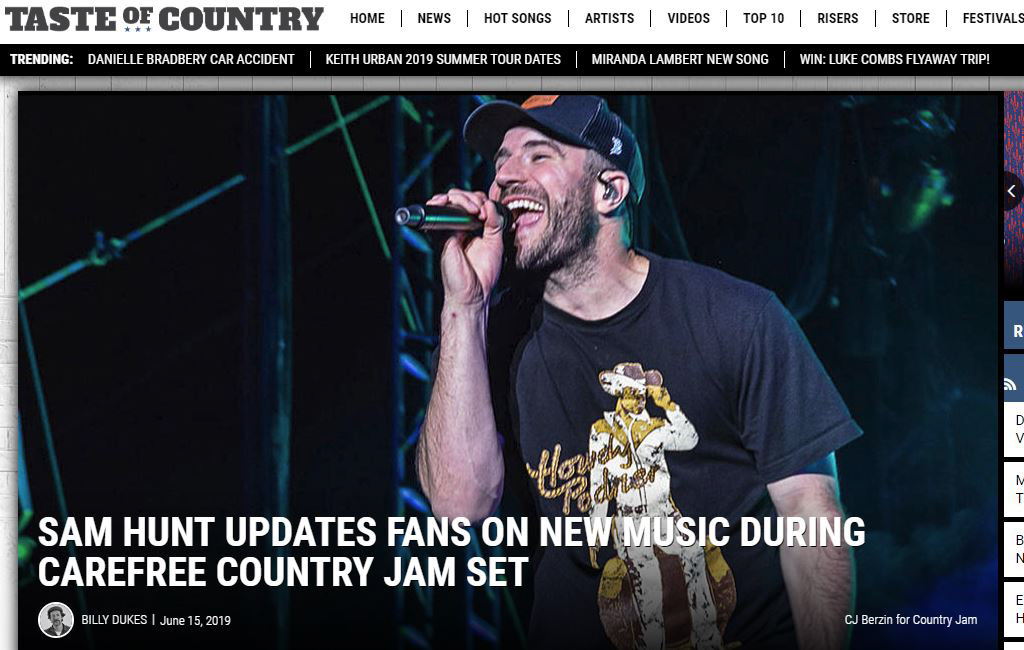
Task: Open the Festivals menu item
Action: point(993,18)
